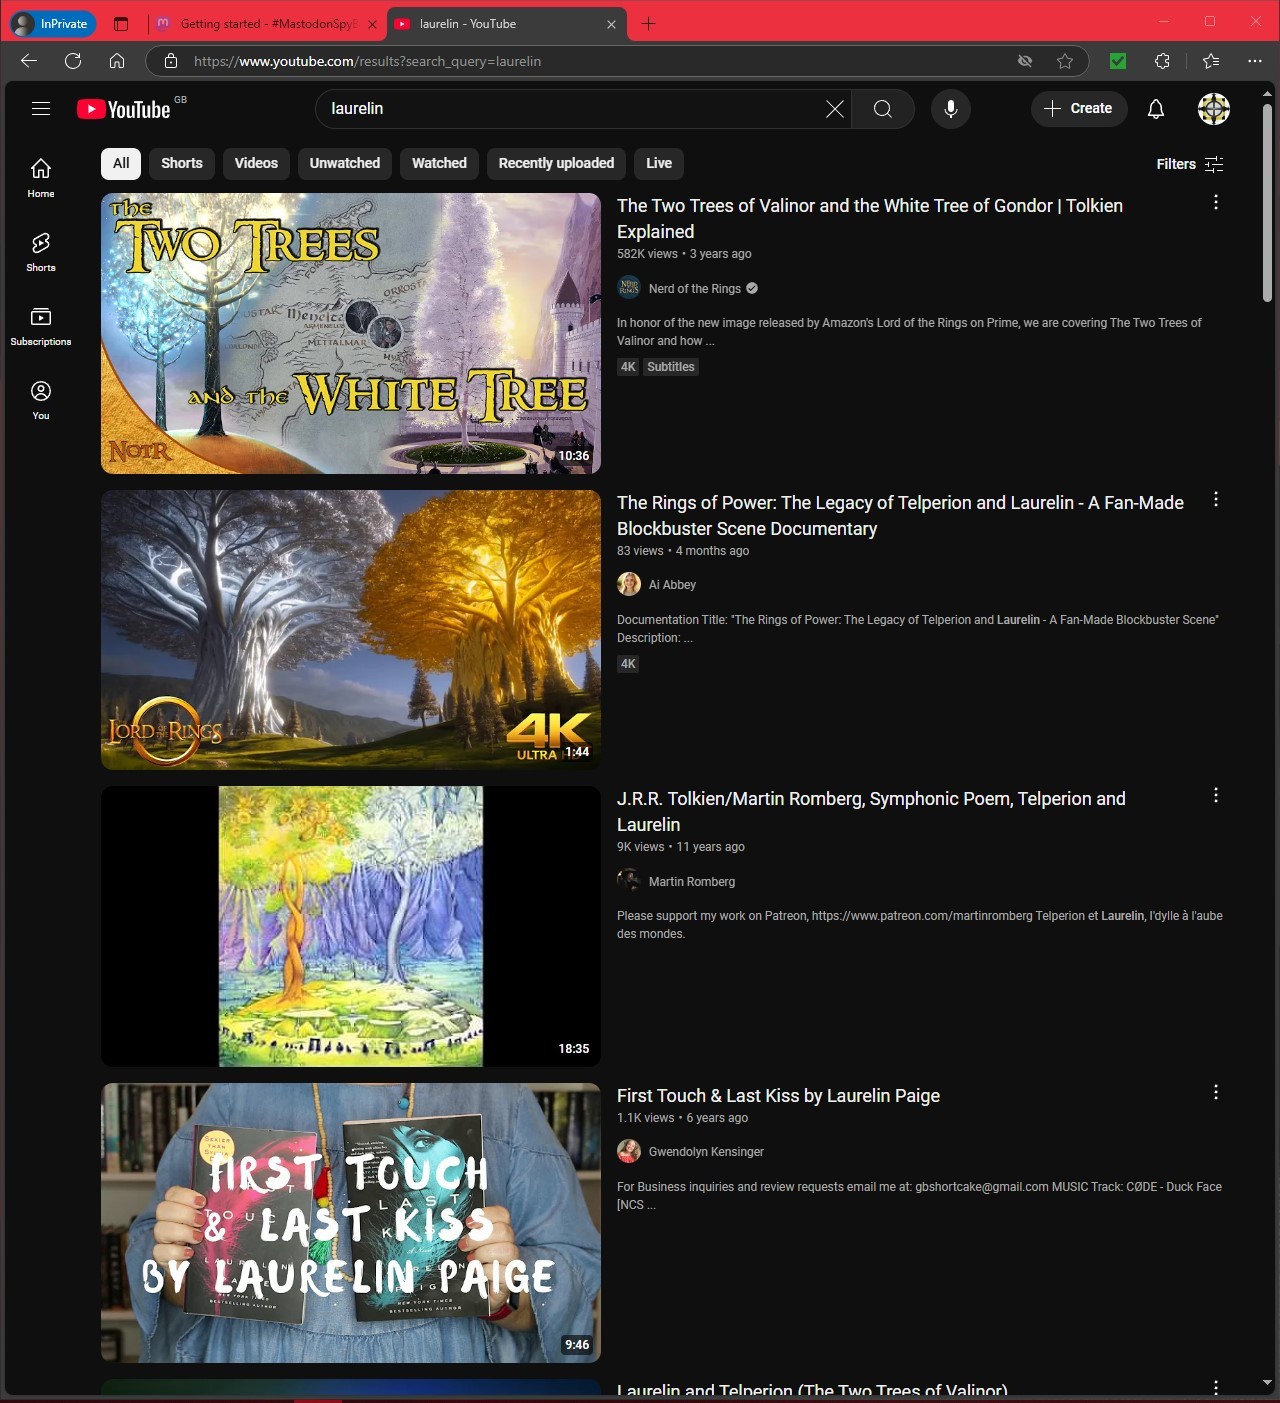Open a new tab with the plus button

pos(649,24)
